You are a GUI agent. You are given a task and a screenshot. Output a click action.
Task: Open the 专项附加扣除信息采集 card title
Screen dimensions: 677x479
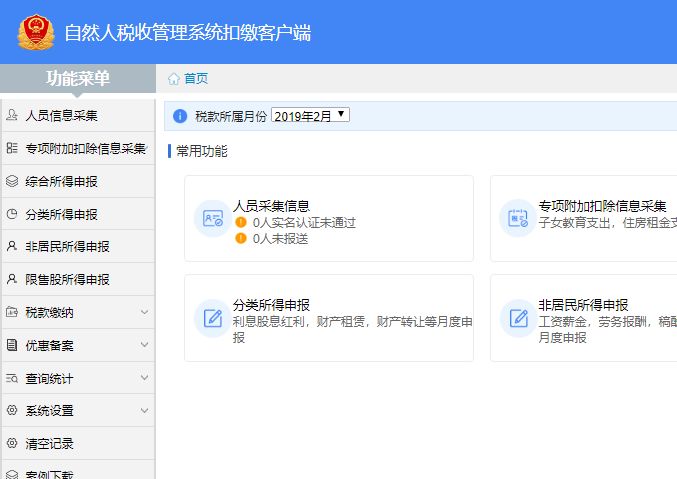tap(602, 206)
